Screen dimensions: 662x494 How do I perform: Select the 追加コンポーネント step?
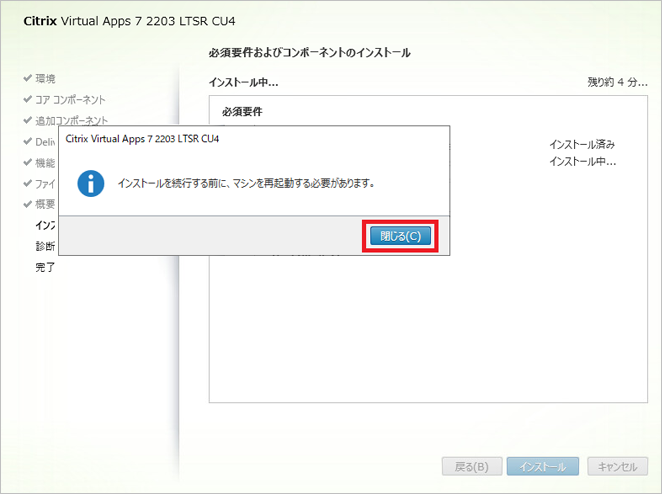(71, 120)
